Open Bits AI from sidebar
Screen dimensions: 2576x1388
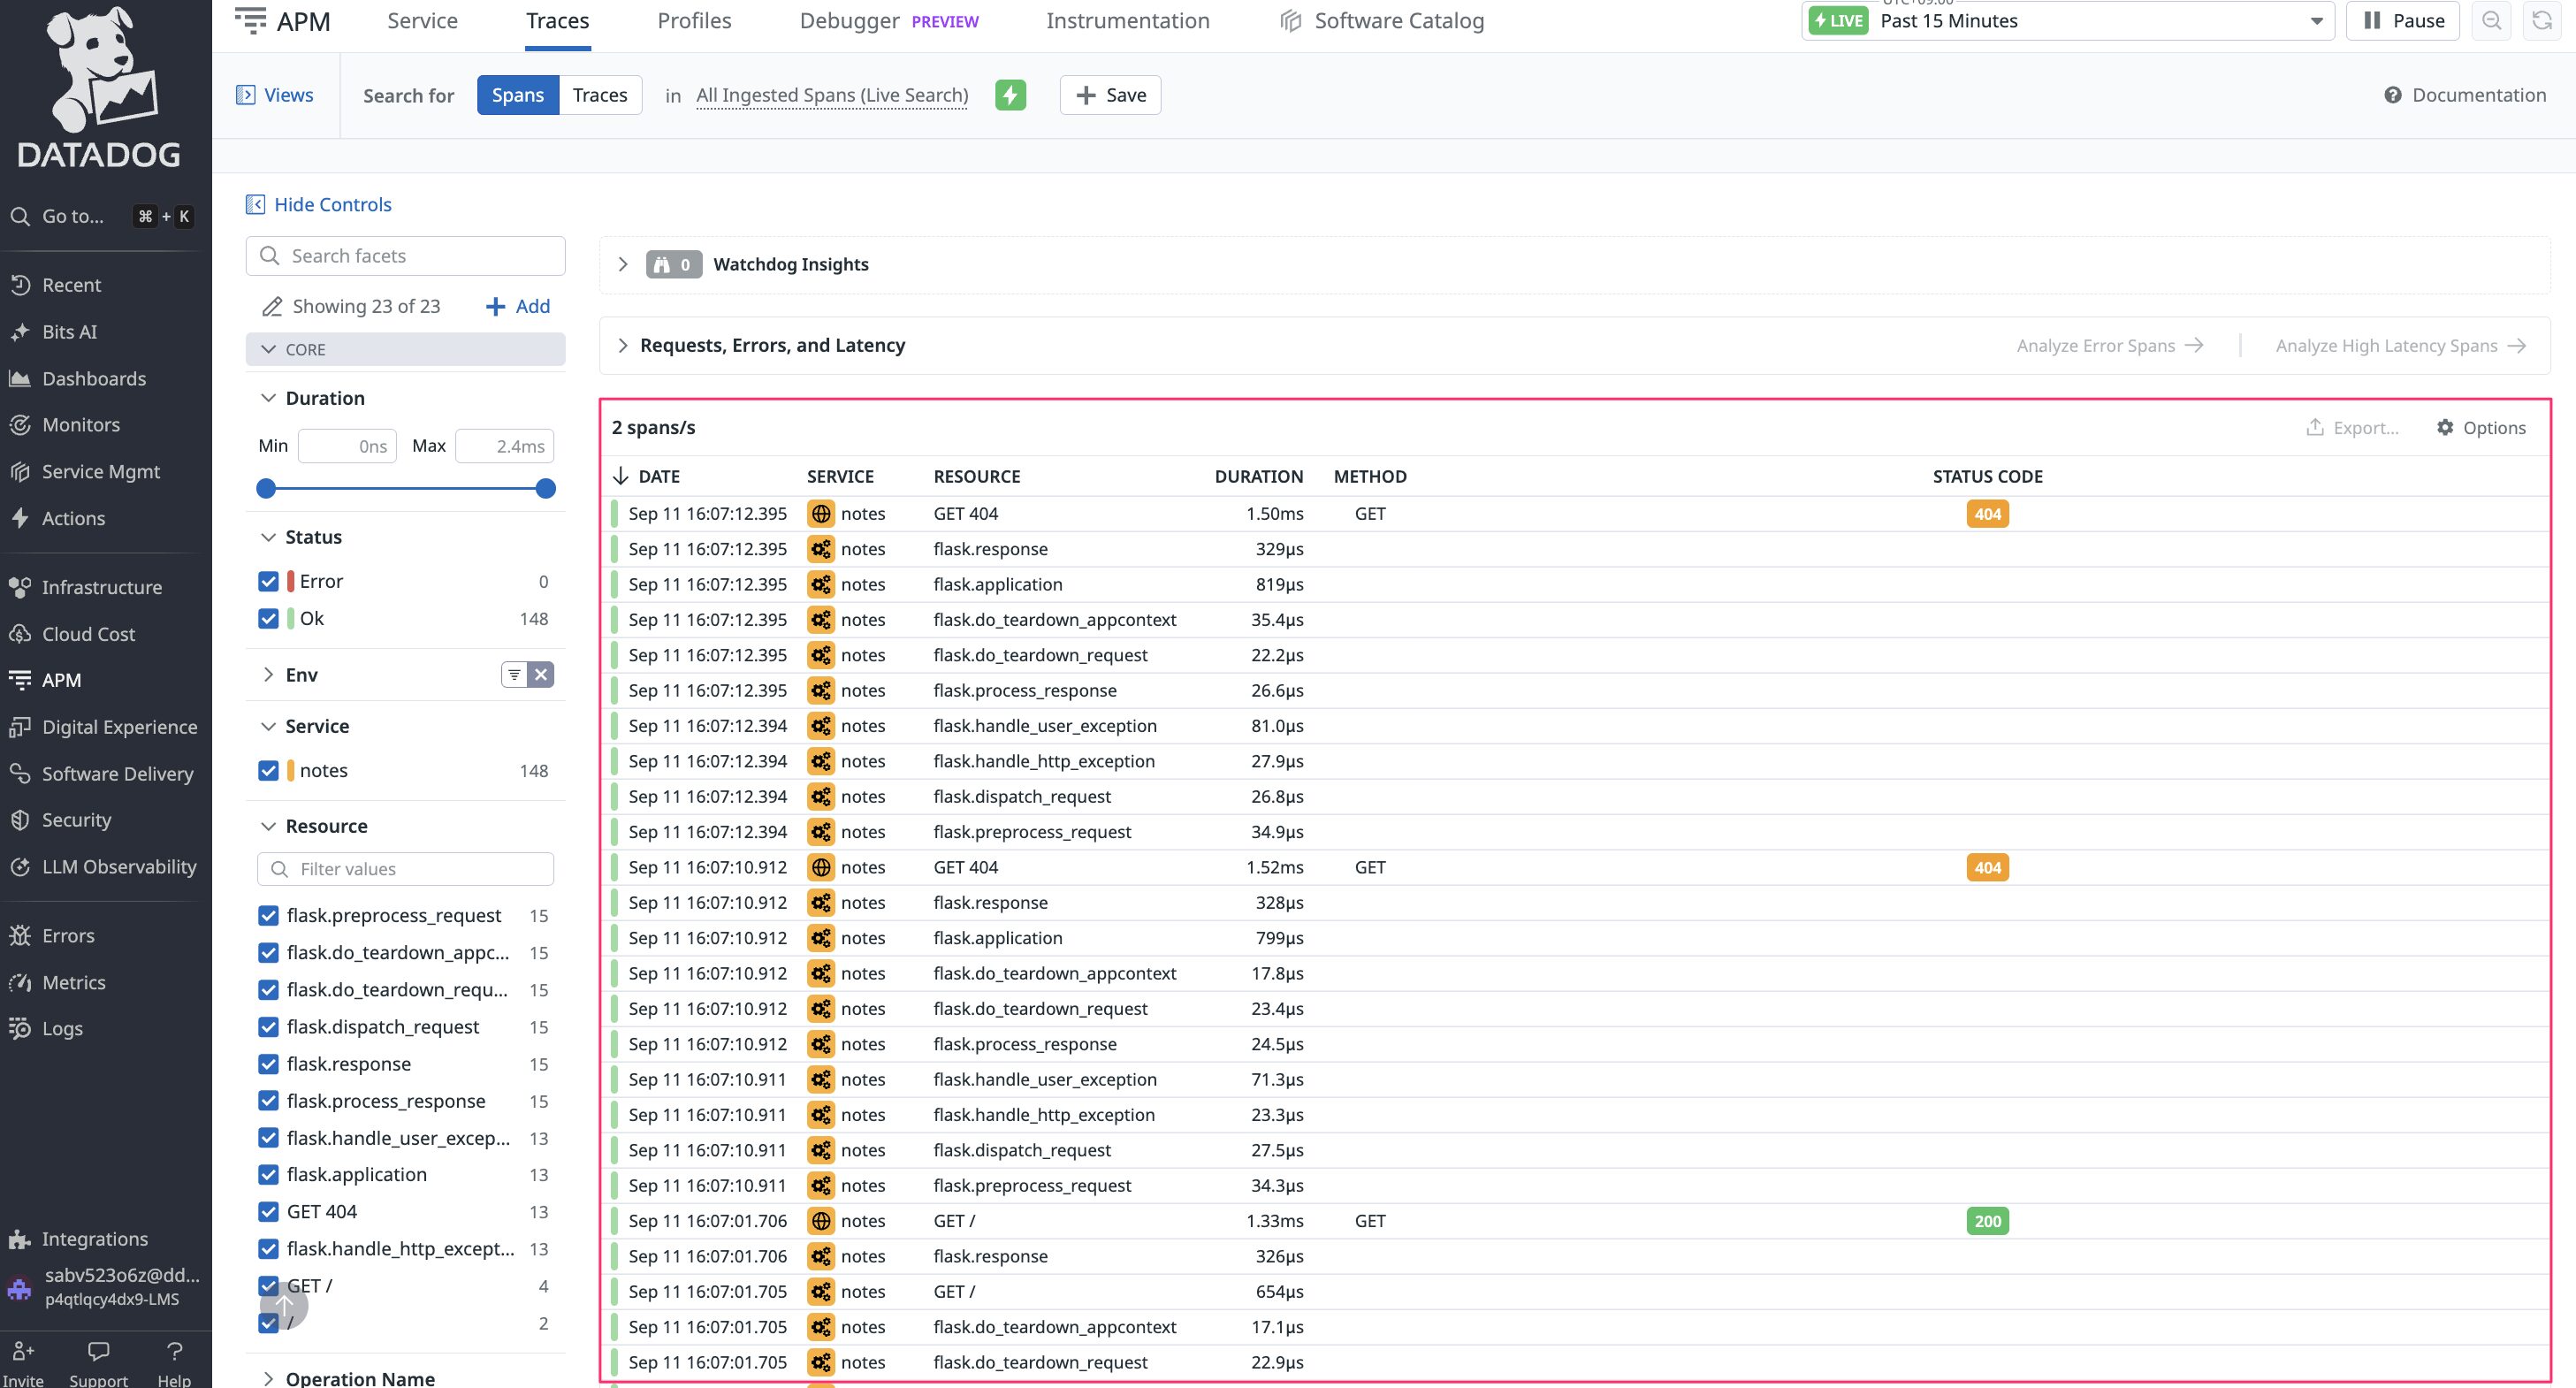pos(69,332)
